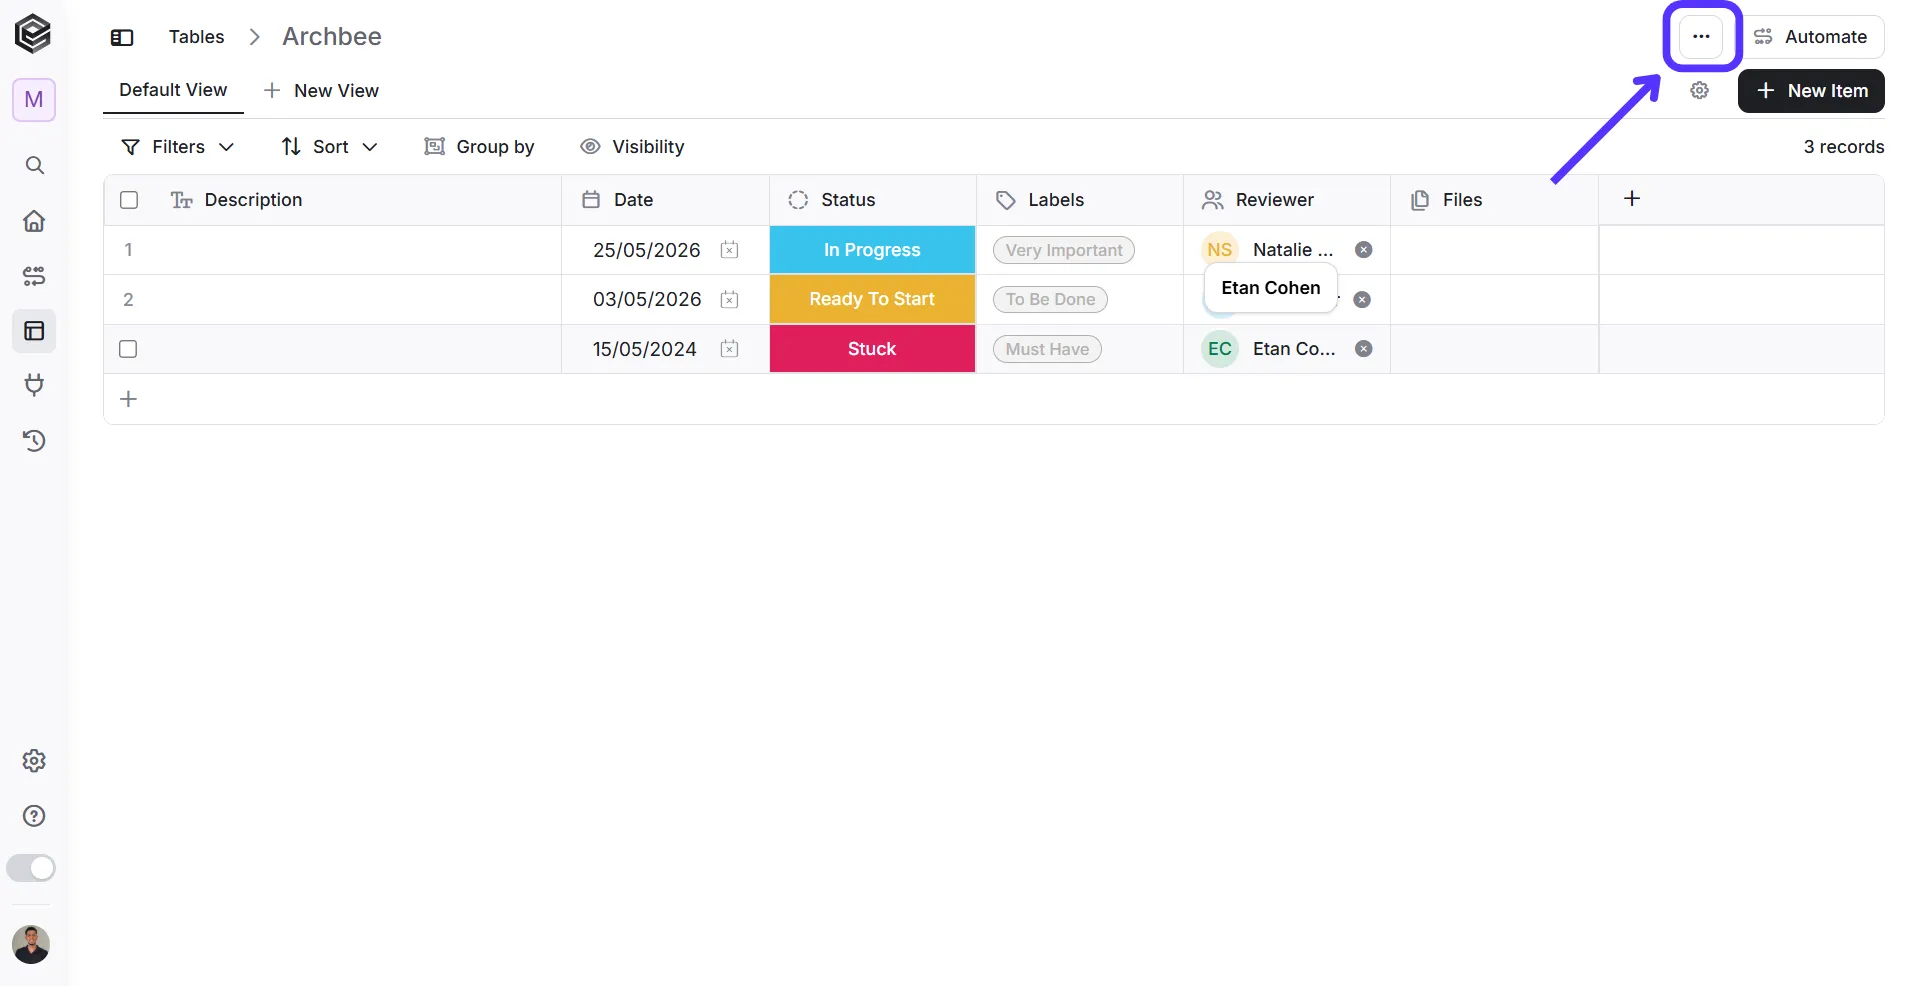1917x986 pixels.
Task: Open the M workspace avatar
Action: pyautogui.click(x=34, y=100)
